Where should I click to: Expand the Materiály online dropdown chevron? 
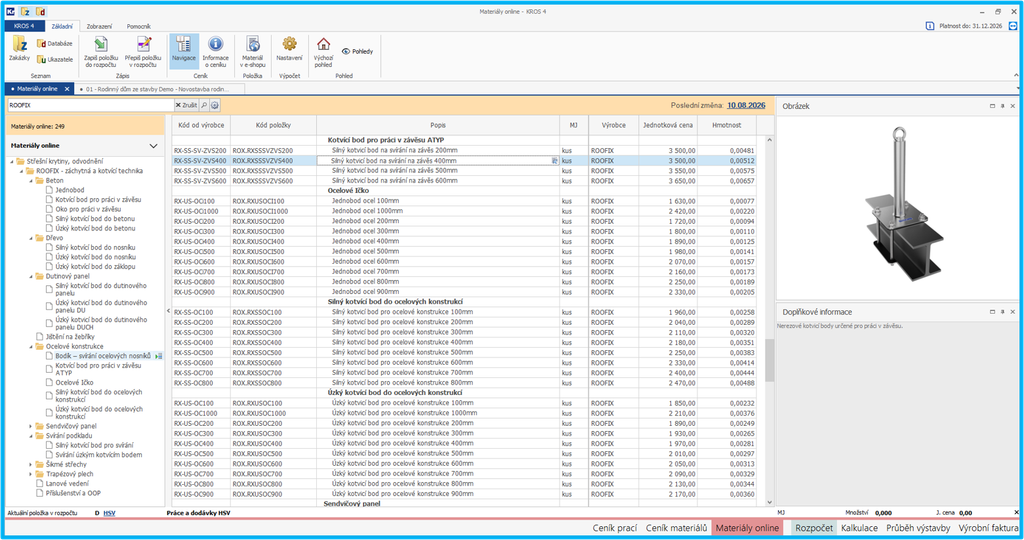(x=153, y=146)
